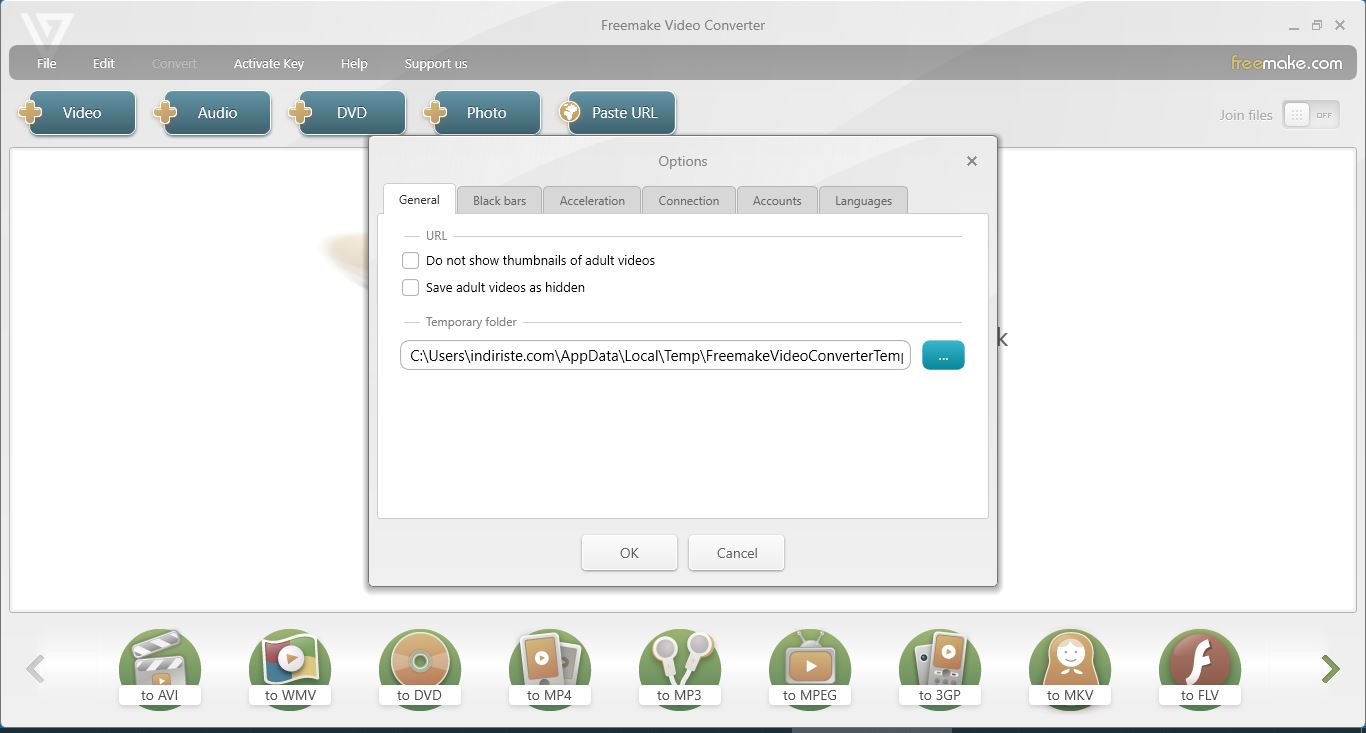Add an Audio file
Screen dimensions: 1366x733
(x=212, y=113)
